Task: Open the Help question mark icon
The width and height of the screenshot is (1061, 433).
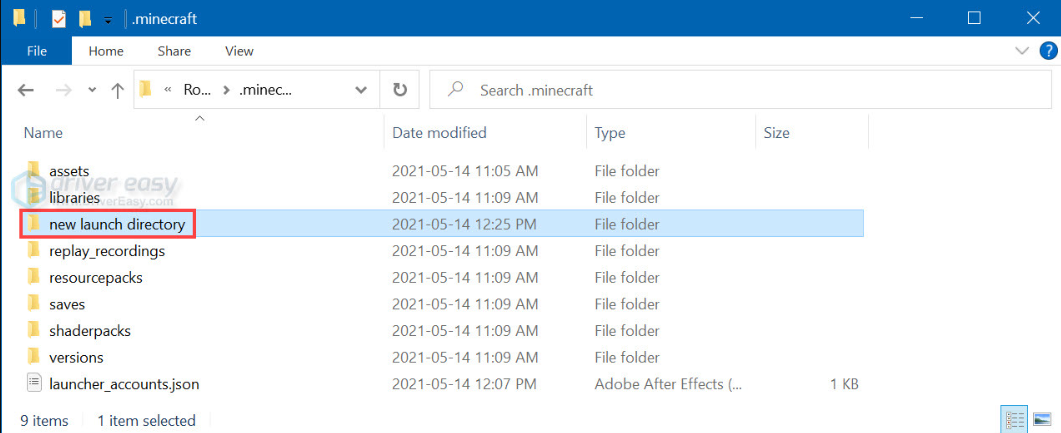Action: tap(1046, 51)
